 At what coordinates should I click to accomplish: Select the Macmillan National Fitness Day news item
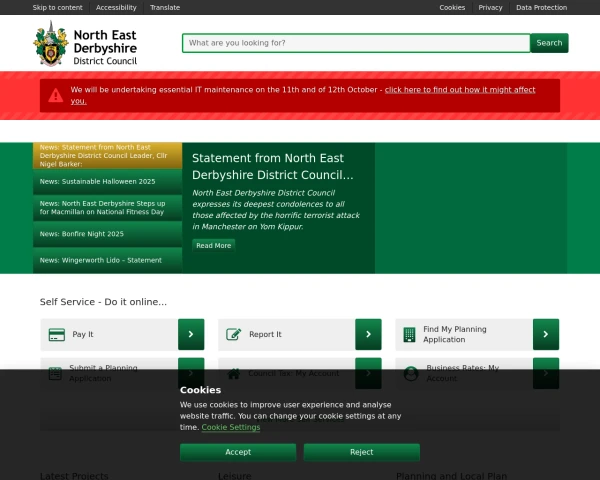pyautogui.click(x=108, y=207)
